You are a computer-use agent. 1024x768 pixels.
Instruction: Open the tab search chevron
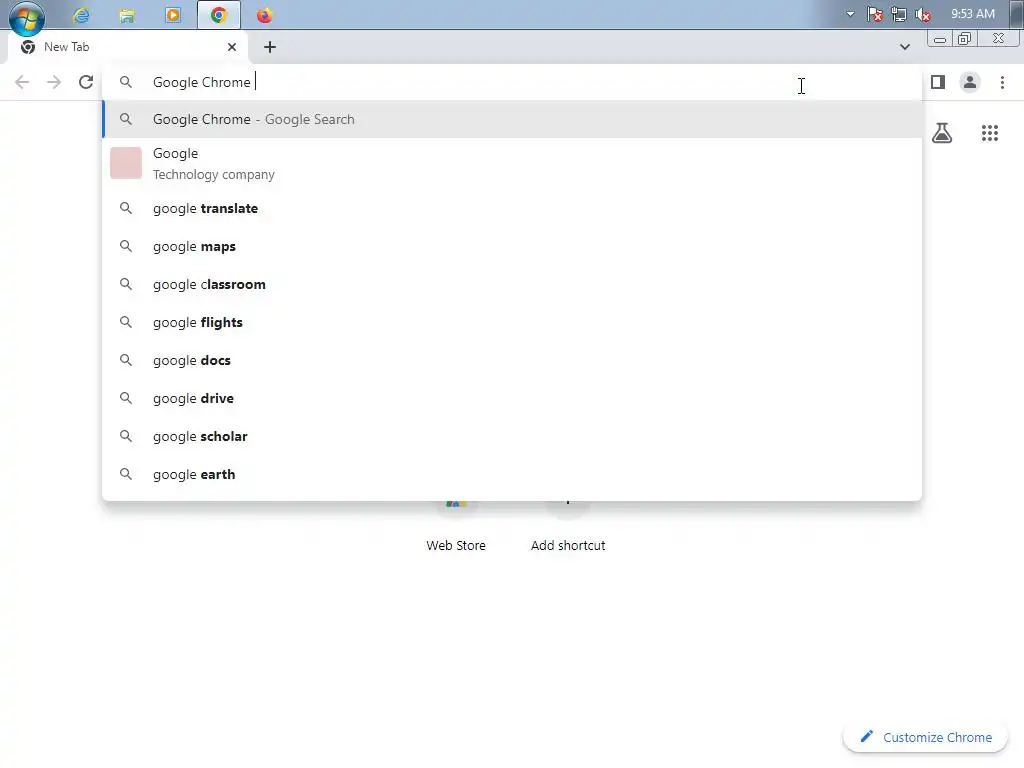[x=904, y=47]
